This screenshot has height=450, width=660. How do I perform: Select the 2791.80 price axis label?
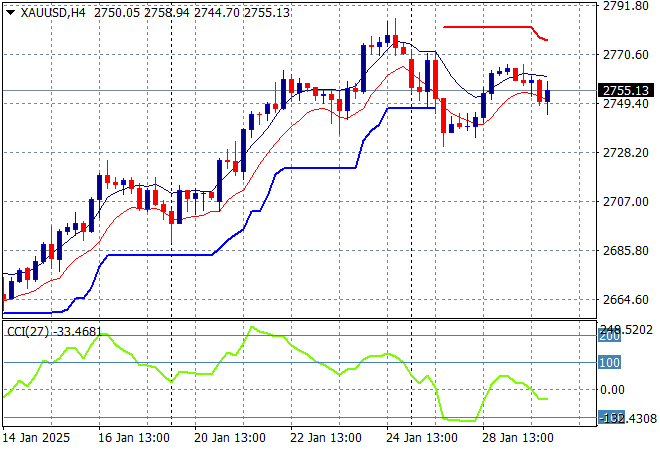[x=626, y=5]
